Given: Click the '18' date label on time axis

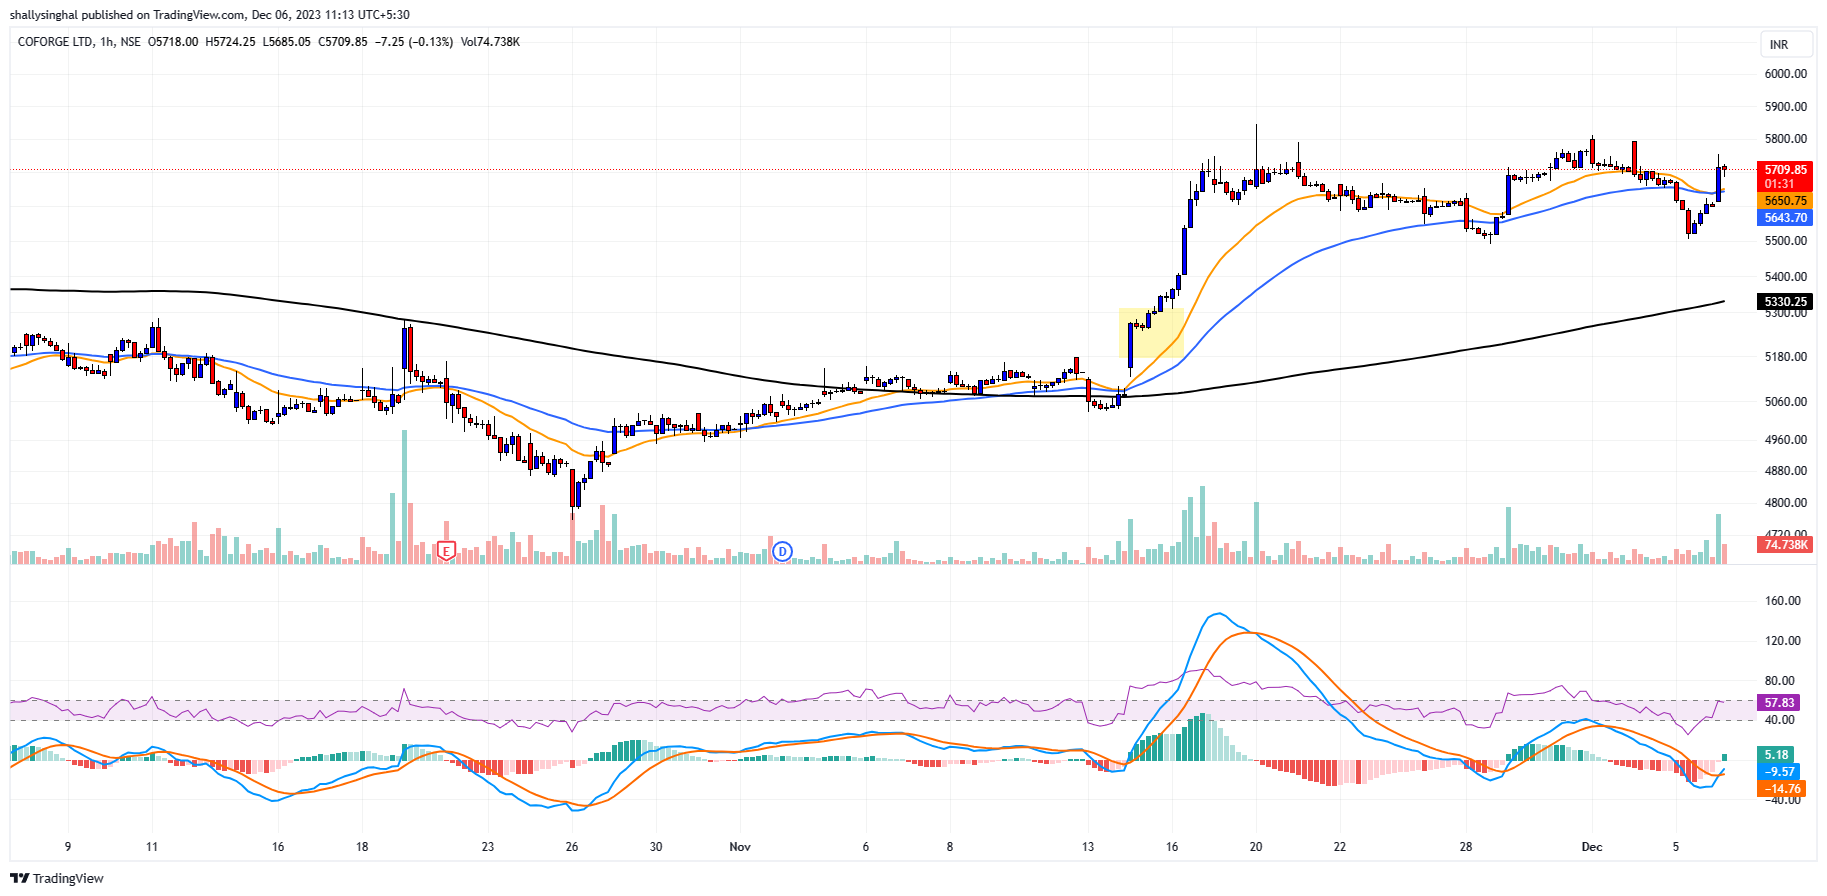Looking at the screenshot, I should [x=362, y=847].
